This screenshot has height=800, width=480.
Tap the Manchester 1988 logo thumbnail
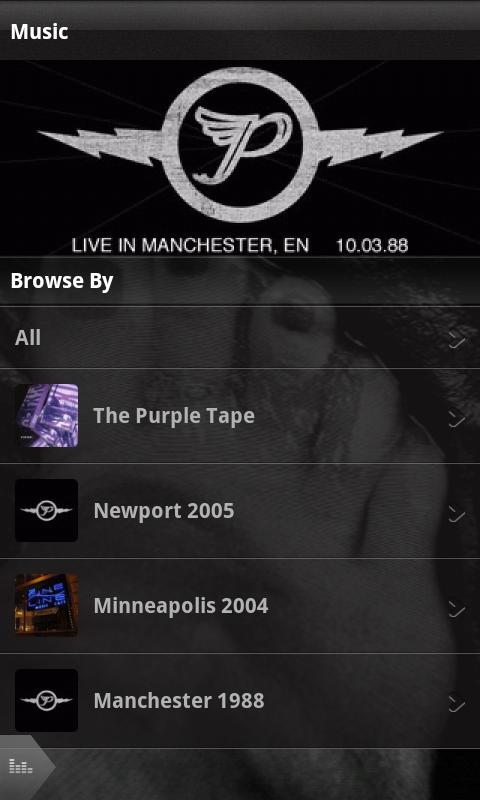[x=46, y=700]
